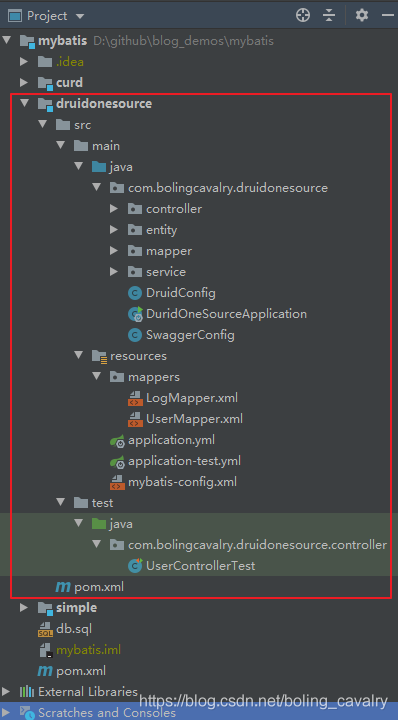398x720 pixels.
Task: Select the SwaggerConfig class
Action: pos(191,335)
